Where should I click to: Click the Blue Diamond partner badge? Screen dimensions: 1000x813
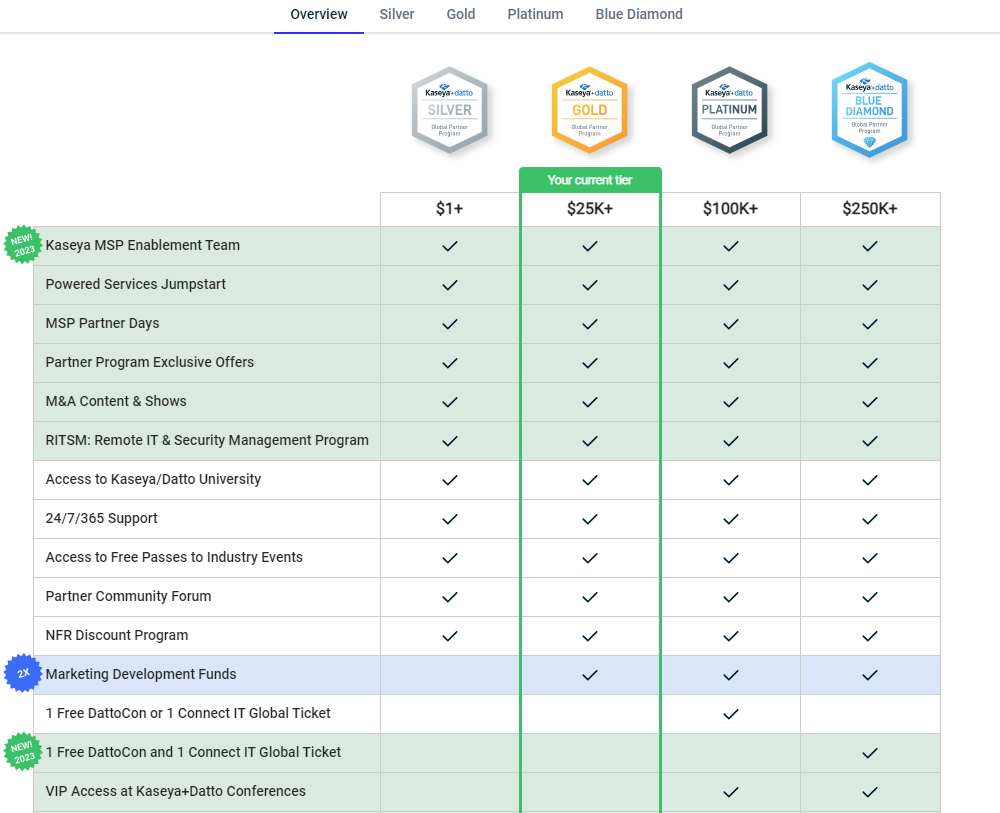click(x=869, y=111)
